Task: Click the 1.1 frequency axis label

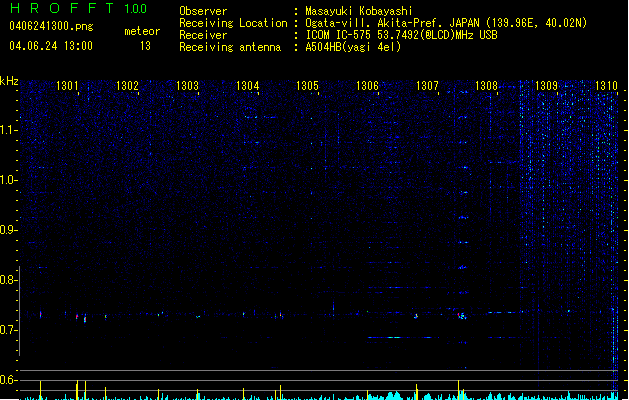Action: (x=8, y=130)
